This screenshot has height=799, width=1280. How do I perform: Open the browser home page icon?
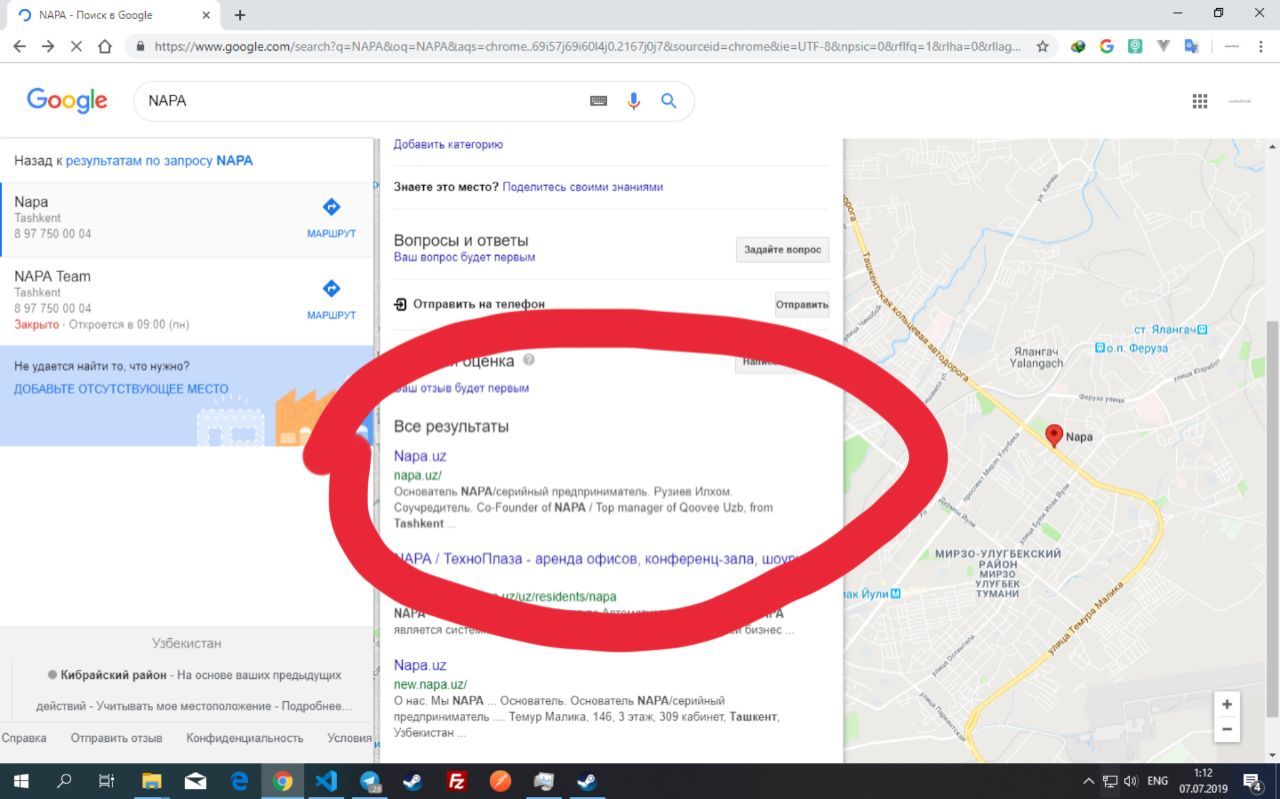(105, 46)
